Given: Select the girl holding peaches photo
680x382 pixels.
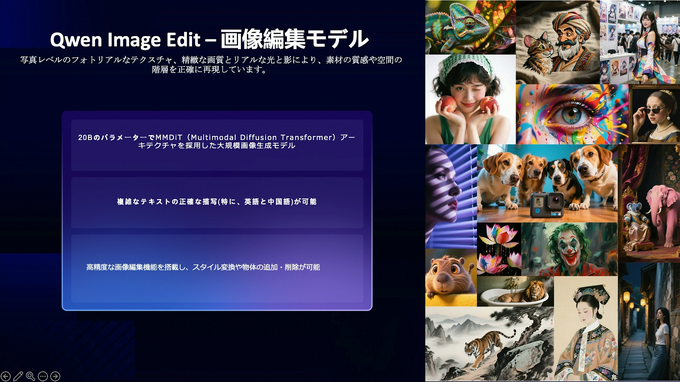Looking at the screenshot, I should [471, 99].
